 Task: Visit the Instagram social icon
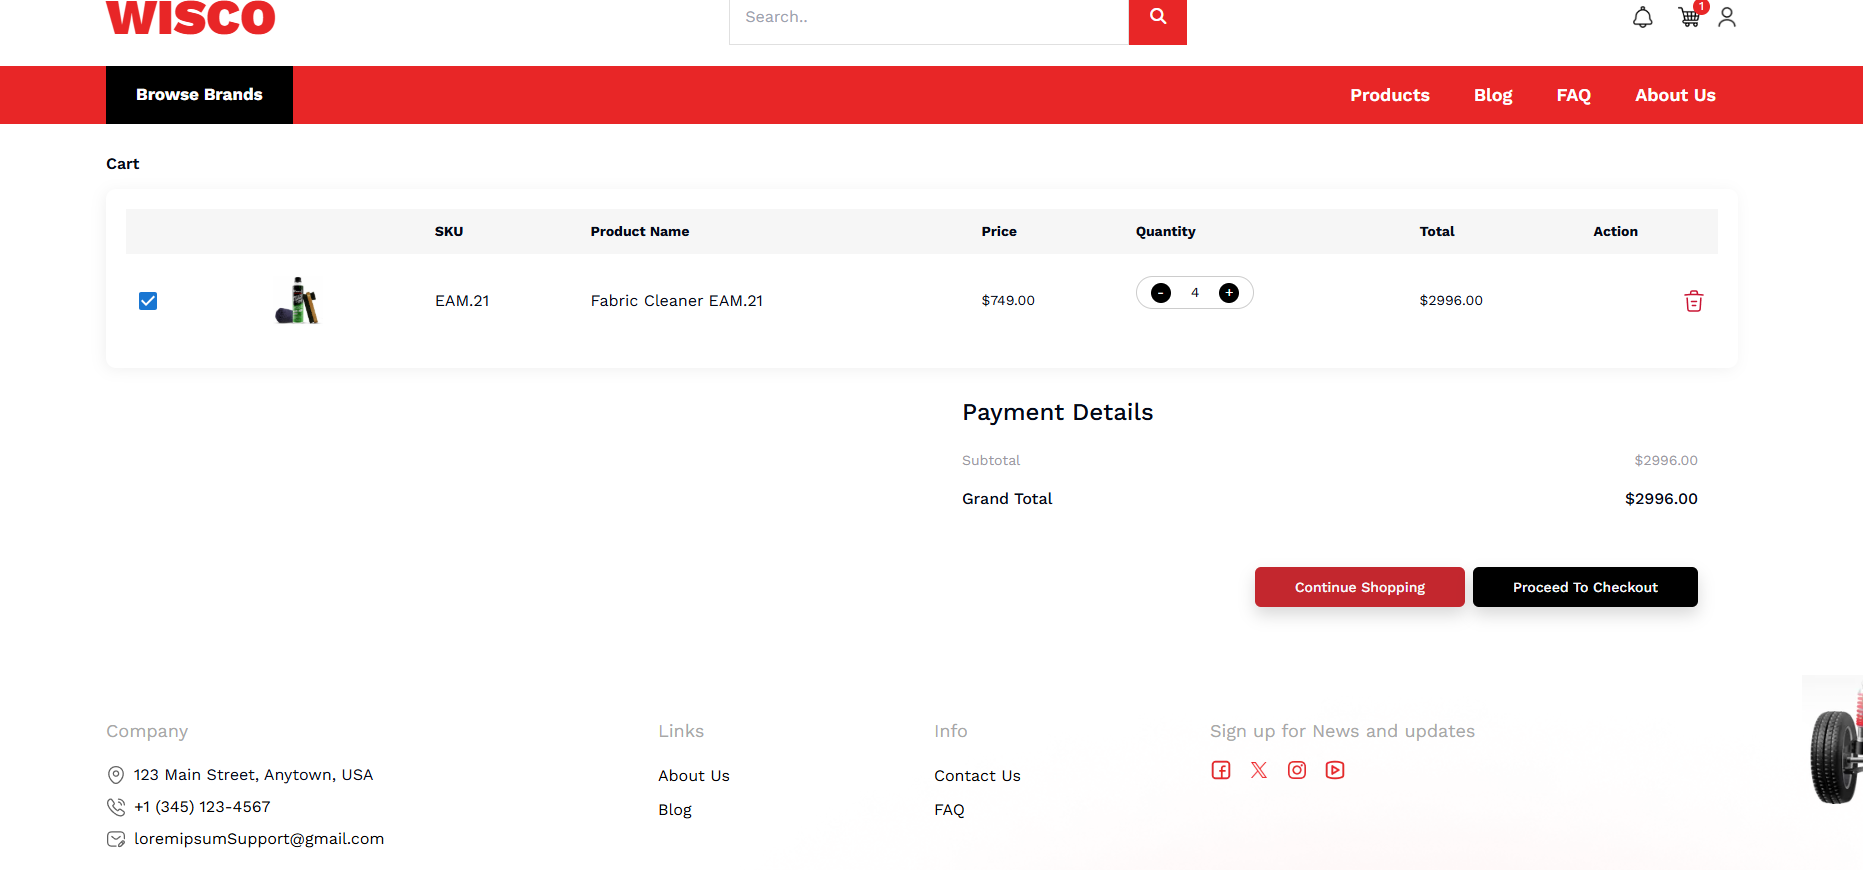click(1297, 770)
